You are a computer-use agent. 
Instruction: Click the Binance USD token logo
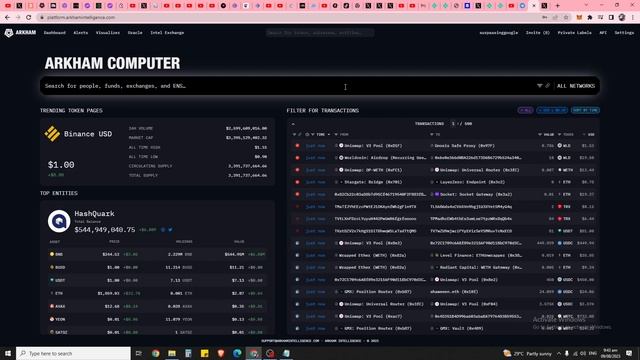pos(52,133)
